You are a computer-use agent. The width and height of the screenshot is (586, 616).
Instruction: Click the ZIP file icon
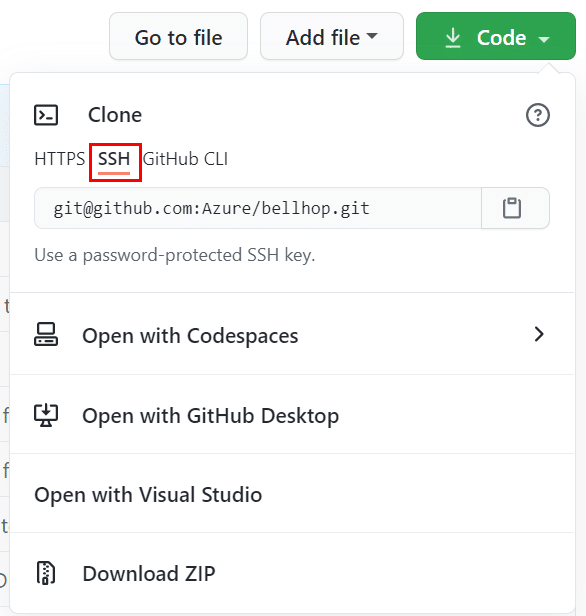(46, 573)
